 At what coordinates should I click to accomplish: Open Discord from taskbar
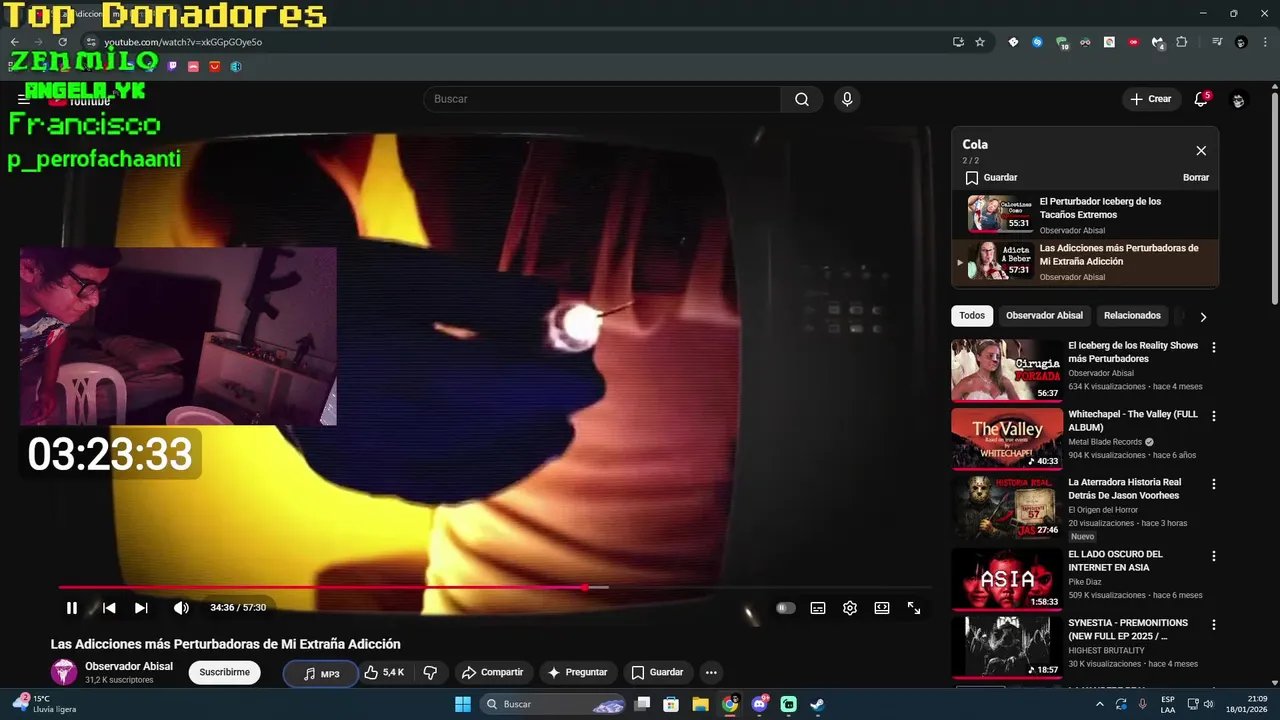click(x=759, y=704)
